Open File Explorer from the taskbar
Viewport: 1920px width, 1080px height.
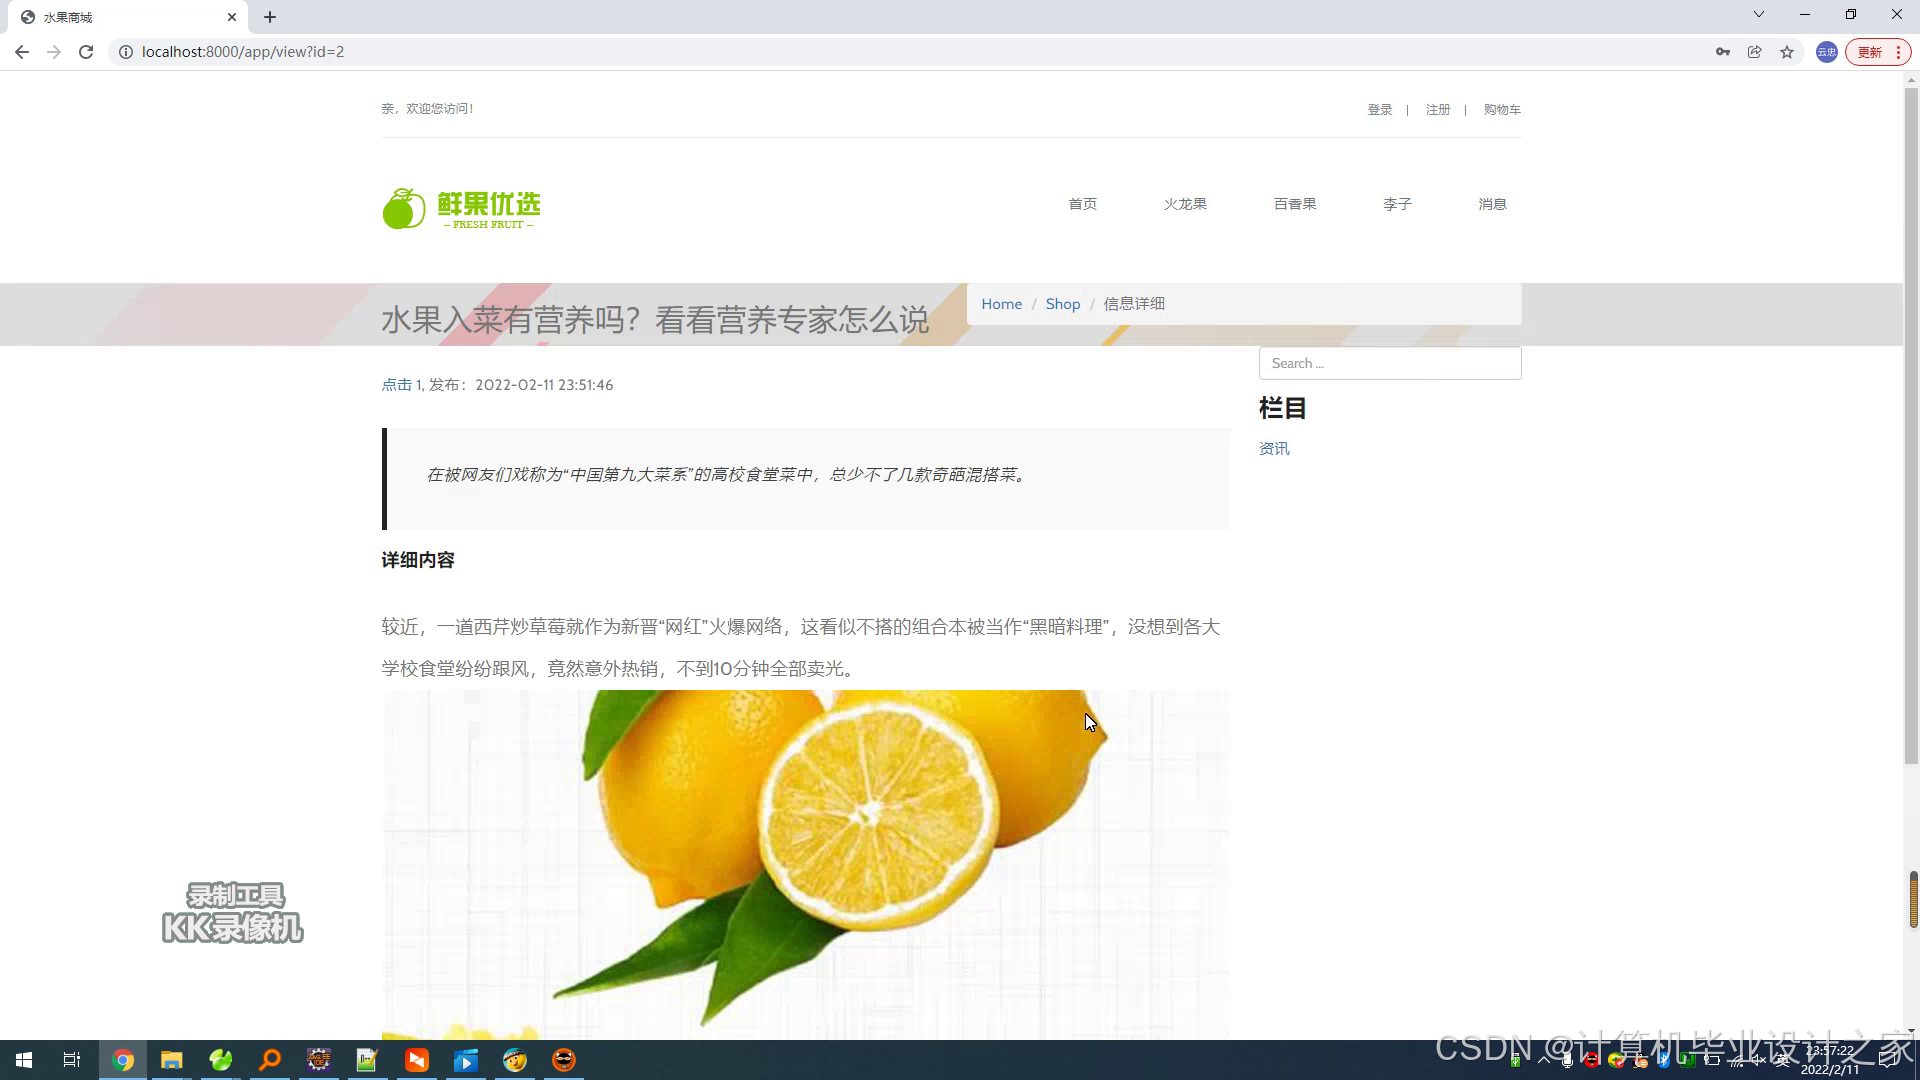pos(172,1060)
